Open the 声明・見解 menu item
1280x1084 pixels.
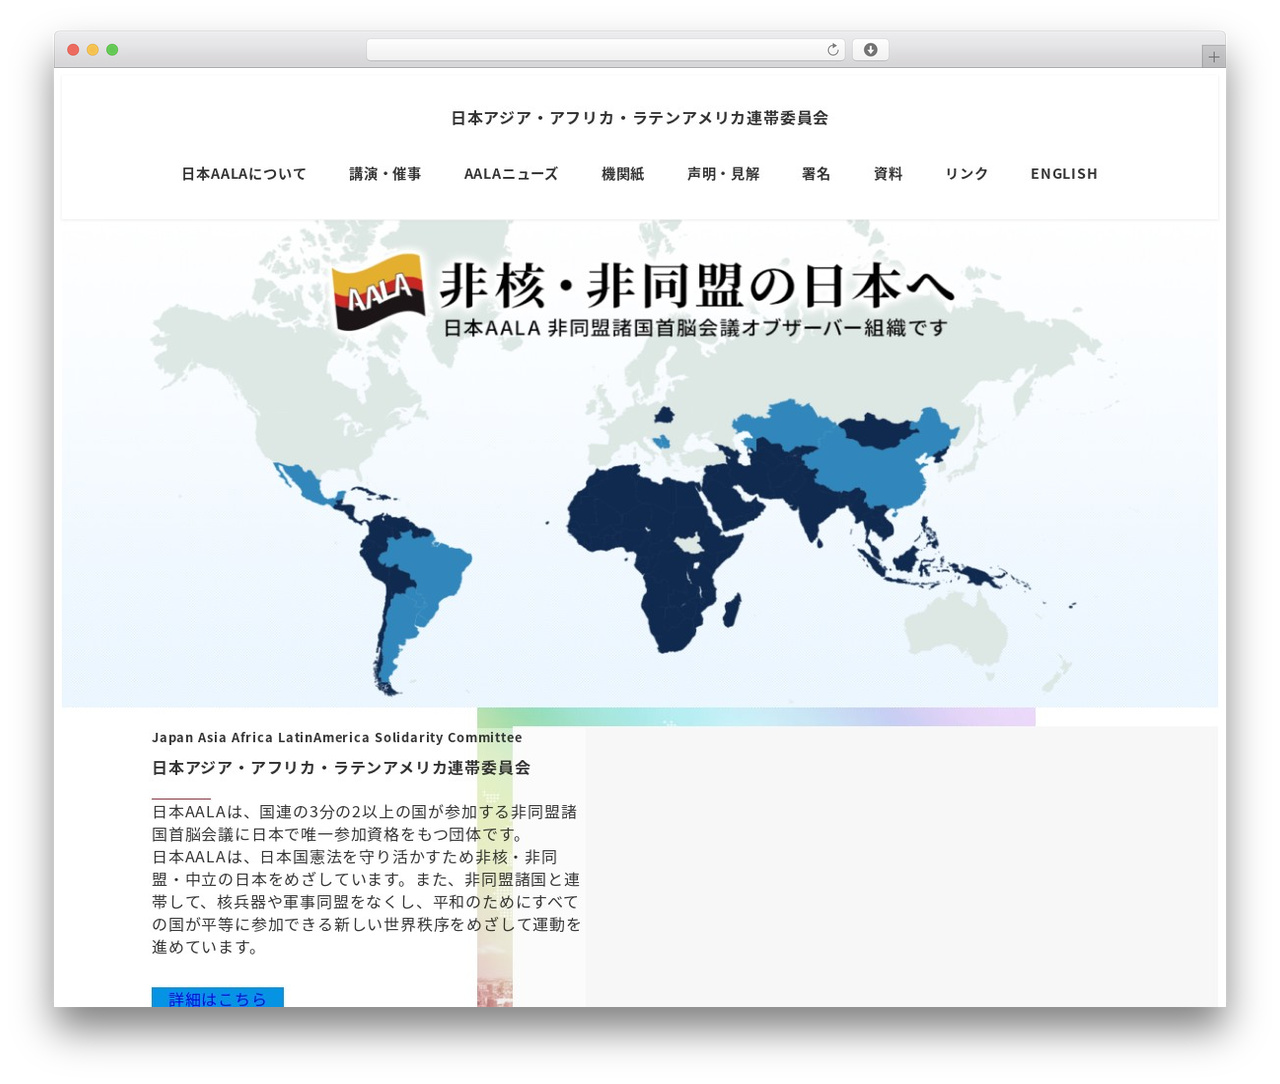tap(723, 174)
